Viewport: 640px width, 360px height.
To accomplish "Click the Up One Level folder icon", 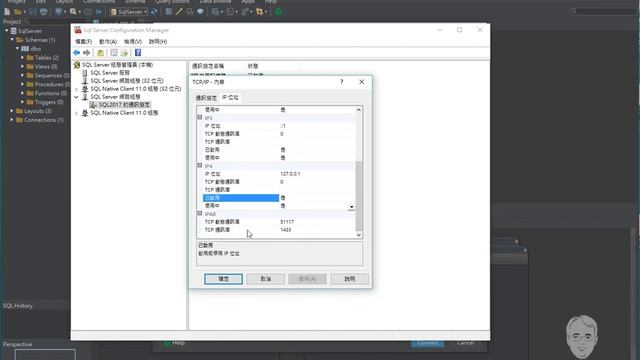I will (x=100, y=53).
